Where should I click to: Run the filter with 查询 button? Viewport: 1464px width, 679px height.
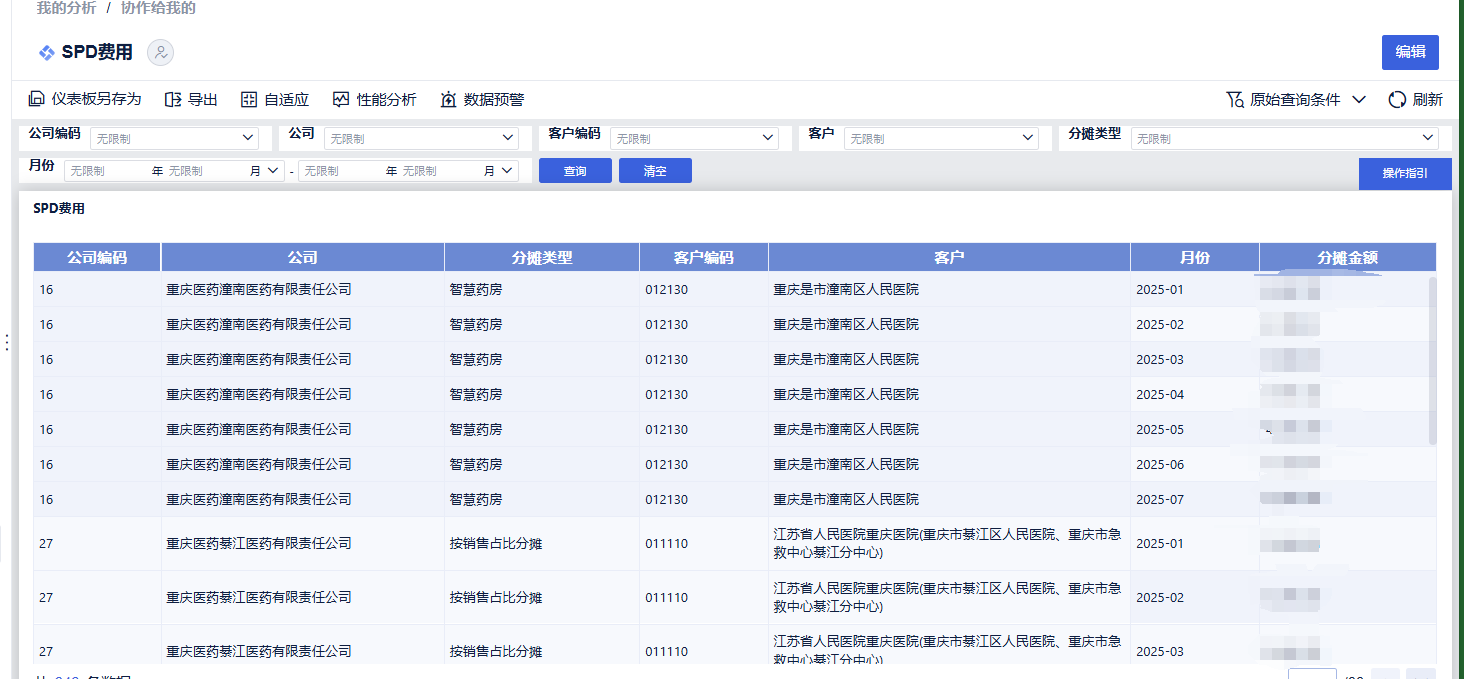tap(575, 171)
